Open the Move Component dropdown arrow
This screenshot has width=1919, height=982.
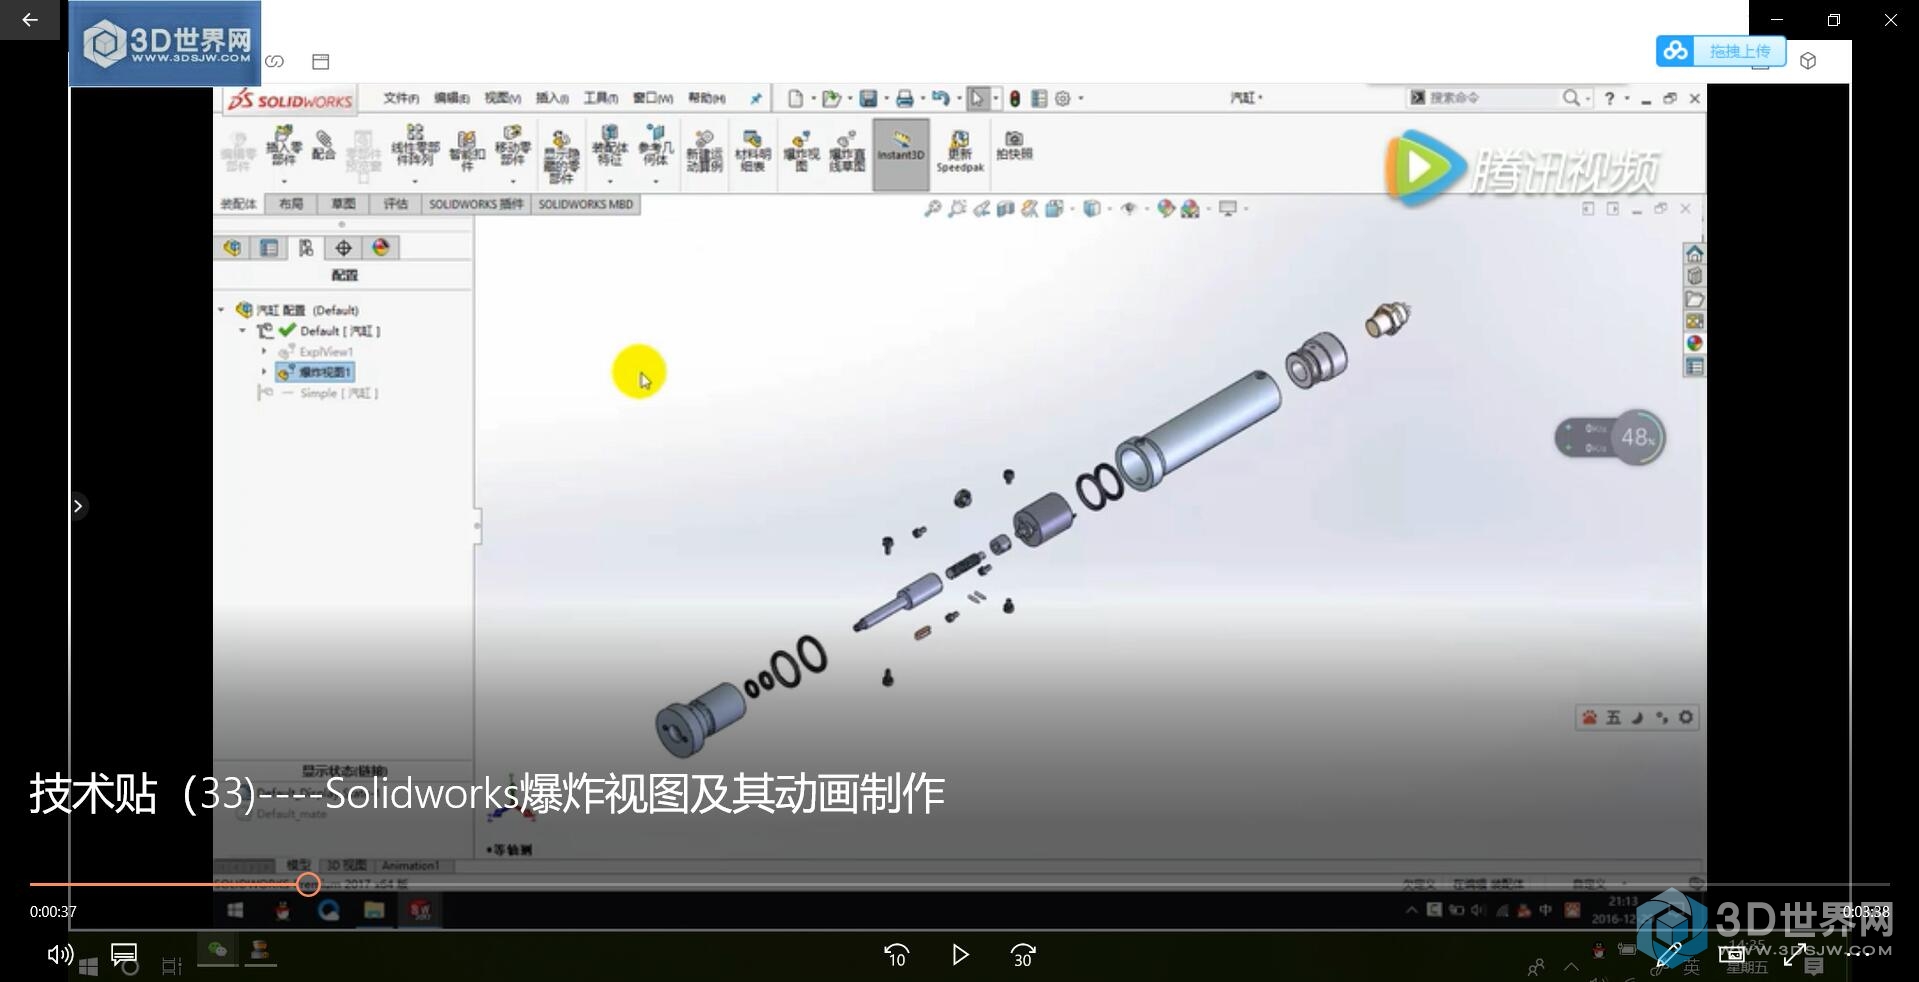click(513, 181)
